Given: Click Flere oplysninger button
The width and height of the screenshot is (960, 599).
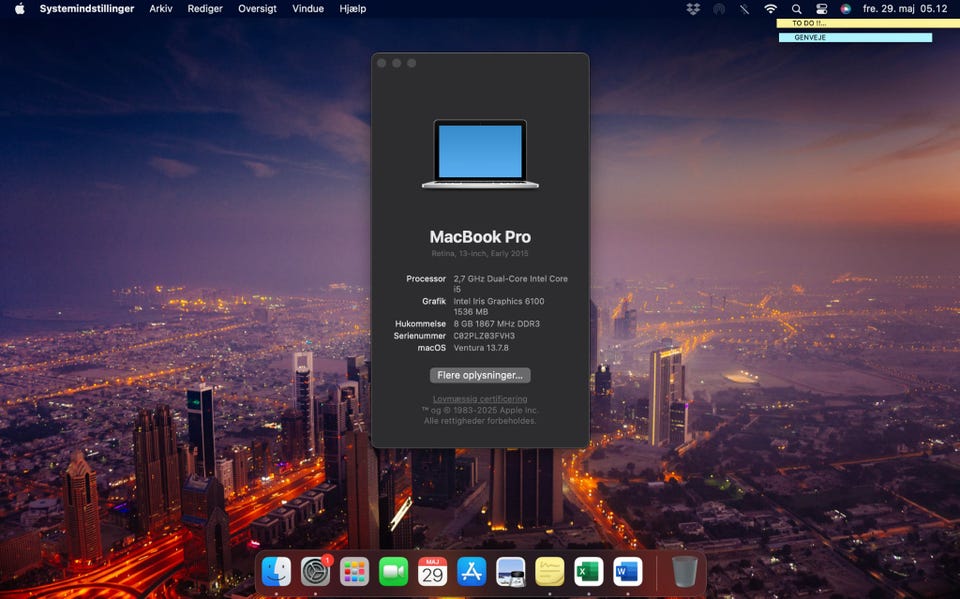Looking at the screenshot, I should [480, 375].
